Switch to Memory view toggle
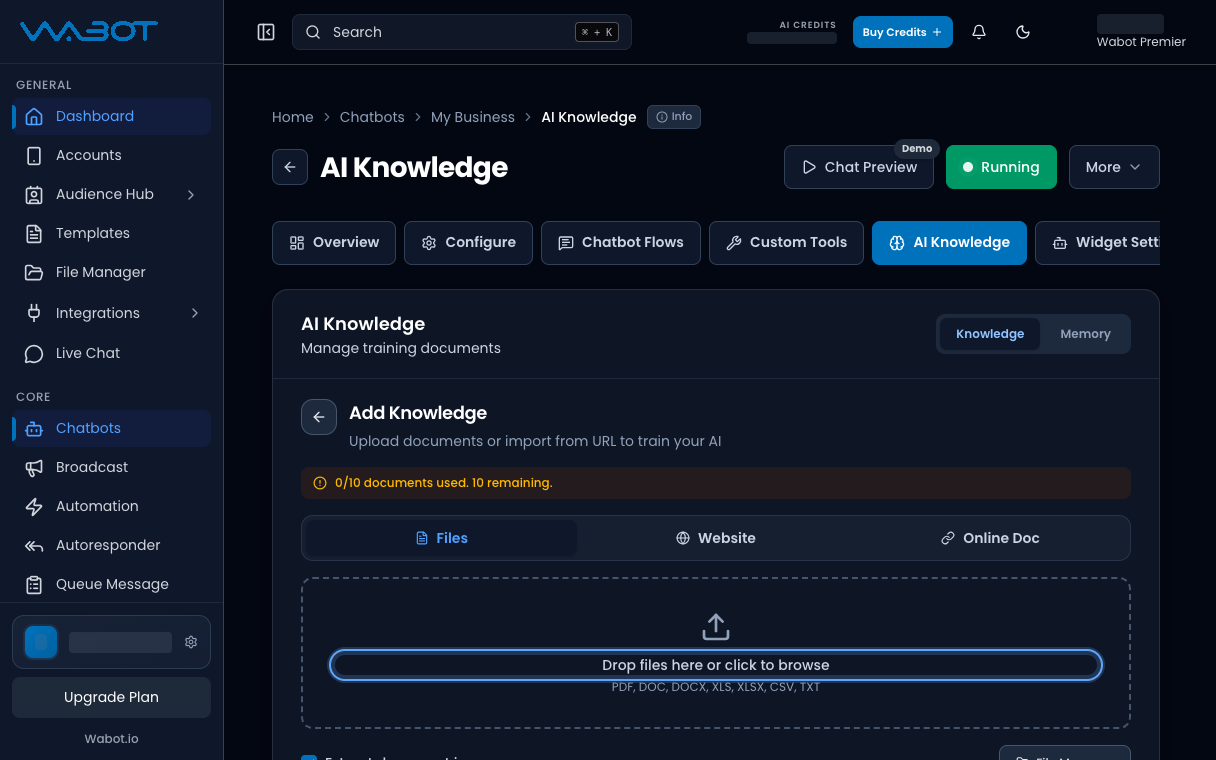 point(1085,334)
